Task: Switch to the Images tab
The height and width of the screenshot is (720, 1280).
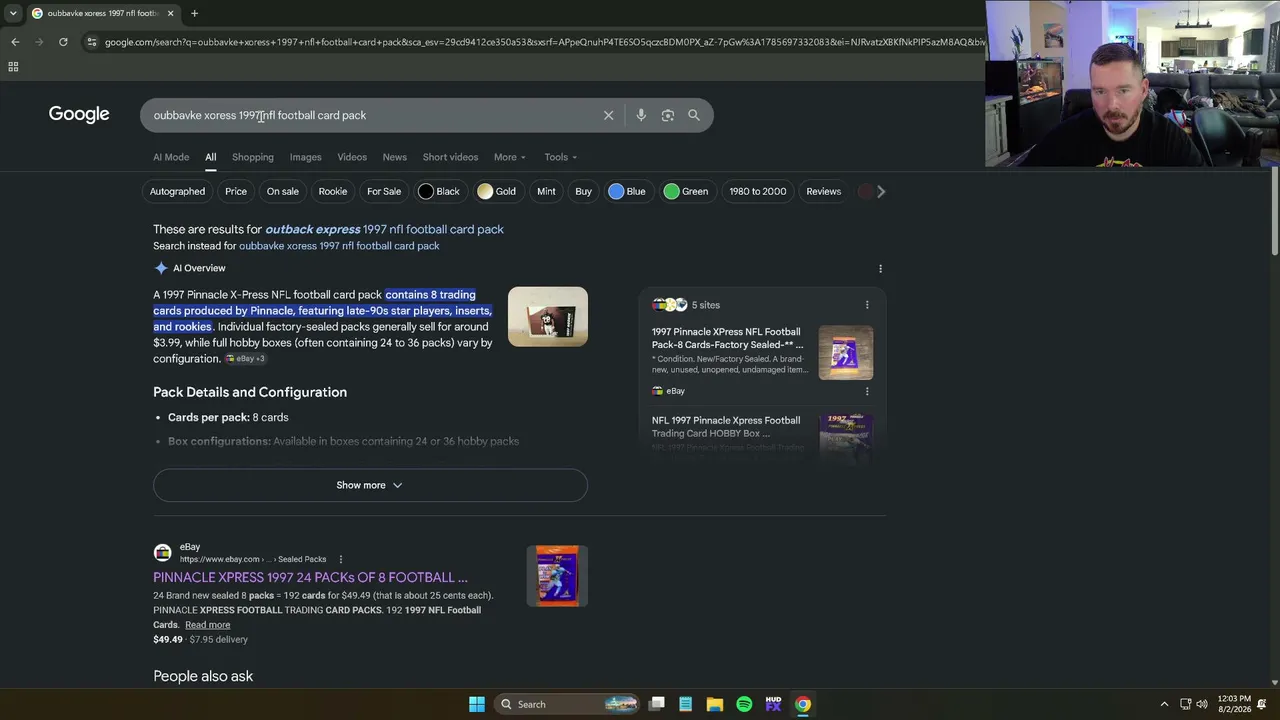Action: point(306,157)
